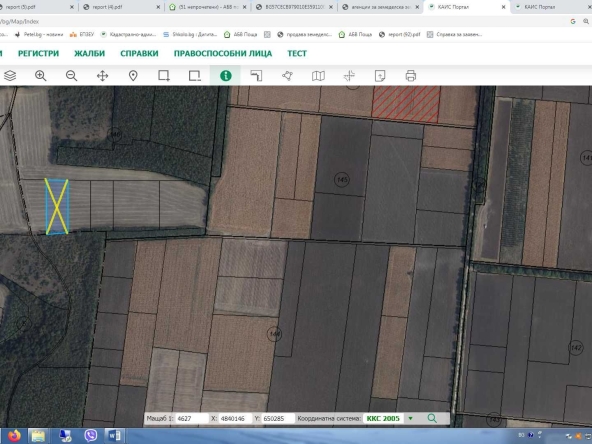Select the zoom in magnifier tool
Screen dimensions: 592x444
(40, 76)
